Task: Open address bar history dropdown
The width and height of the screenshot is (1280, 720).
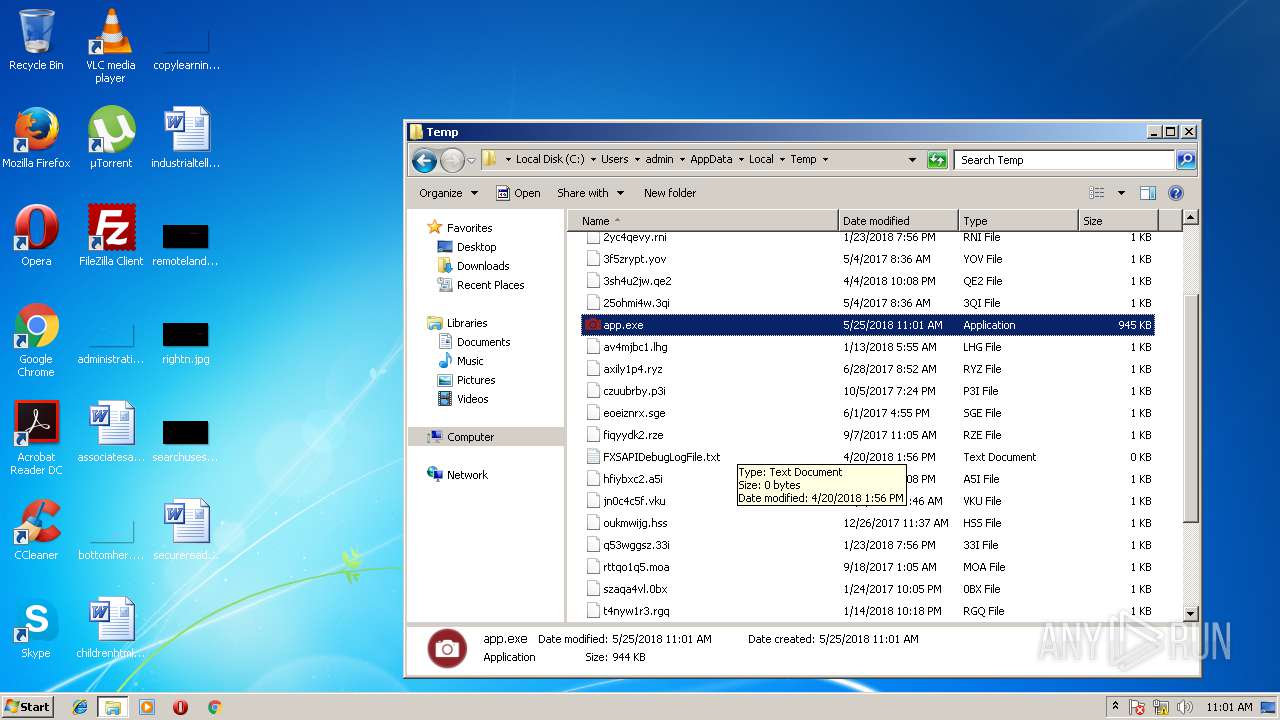Action: pos(912,160)
